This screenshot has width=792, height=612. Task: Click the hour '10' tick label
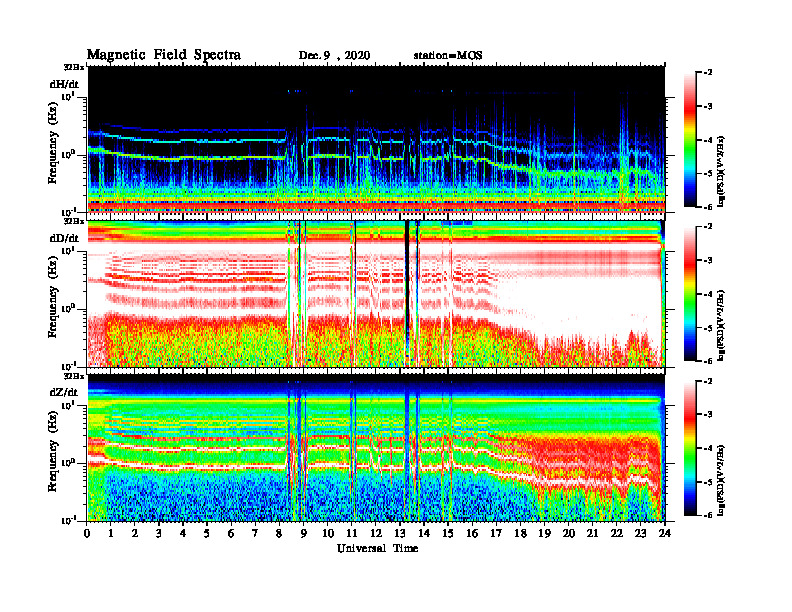[328, 534]
